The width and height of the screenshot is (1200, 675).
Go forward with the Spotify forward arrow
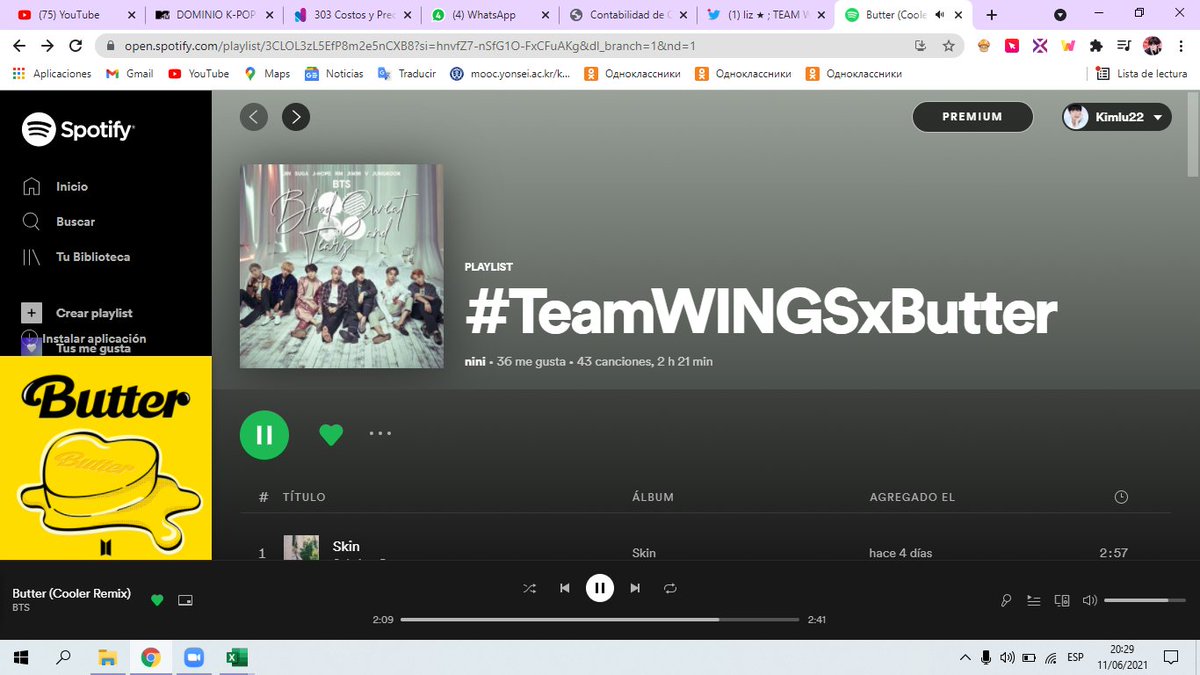(296, 117)
